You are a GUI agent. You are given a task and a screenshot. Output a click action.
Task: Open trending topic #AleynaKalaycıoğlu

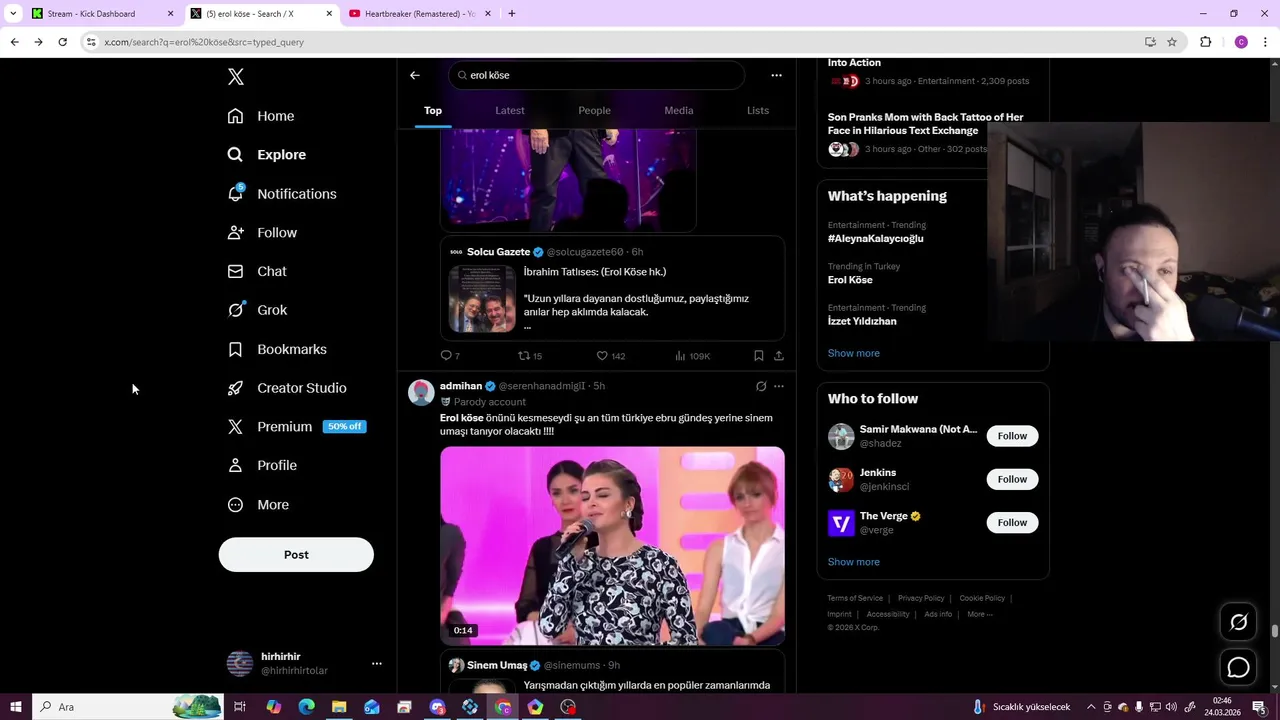(x=875, y=239)
